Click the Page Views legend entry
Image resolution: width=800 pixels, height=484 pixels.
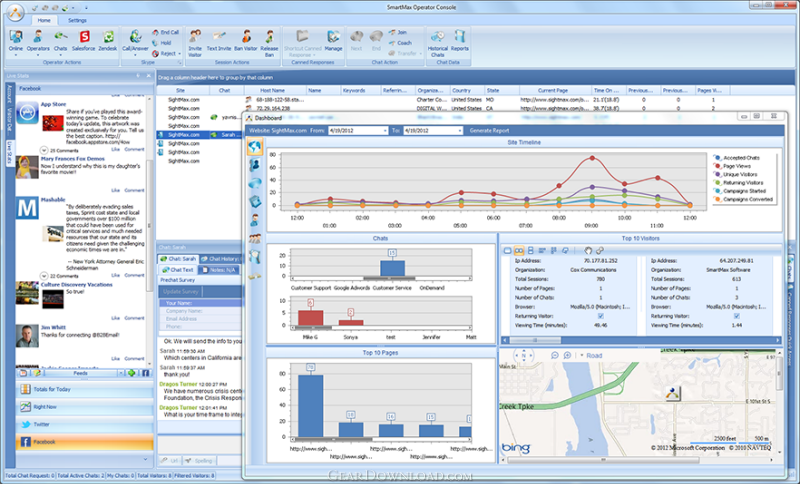pyautogui.click(x=732, y=166)
